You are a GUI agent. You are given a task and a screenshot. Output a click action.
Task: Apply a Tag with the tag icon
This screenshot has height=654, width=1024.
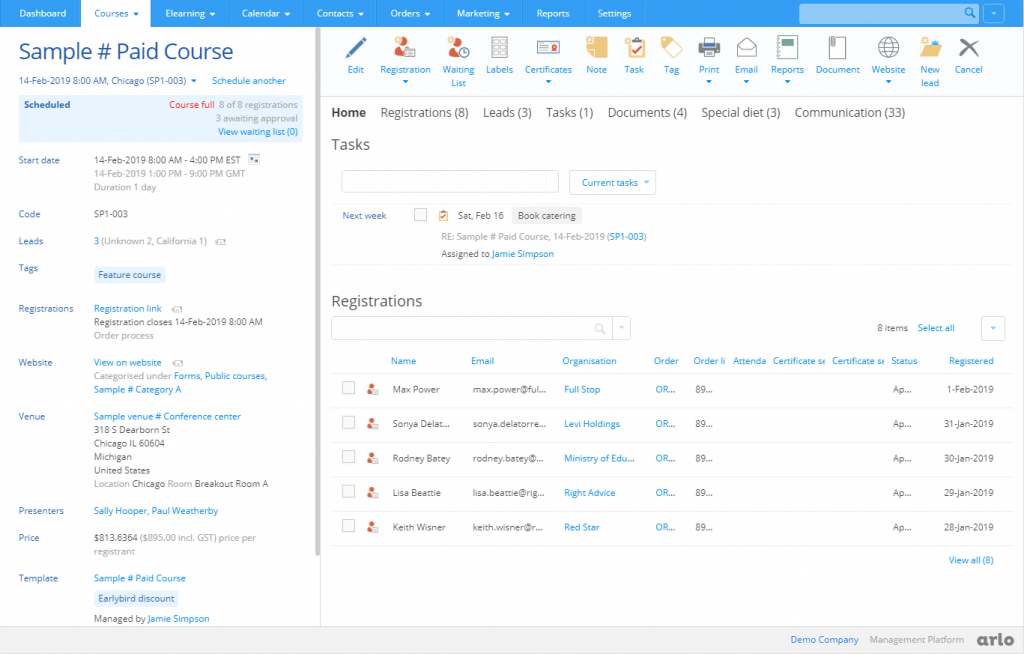[x=671, y=50]
